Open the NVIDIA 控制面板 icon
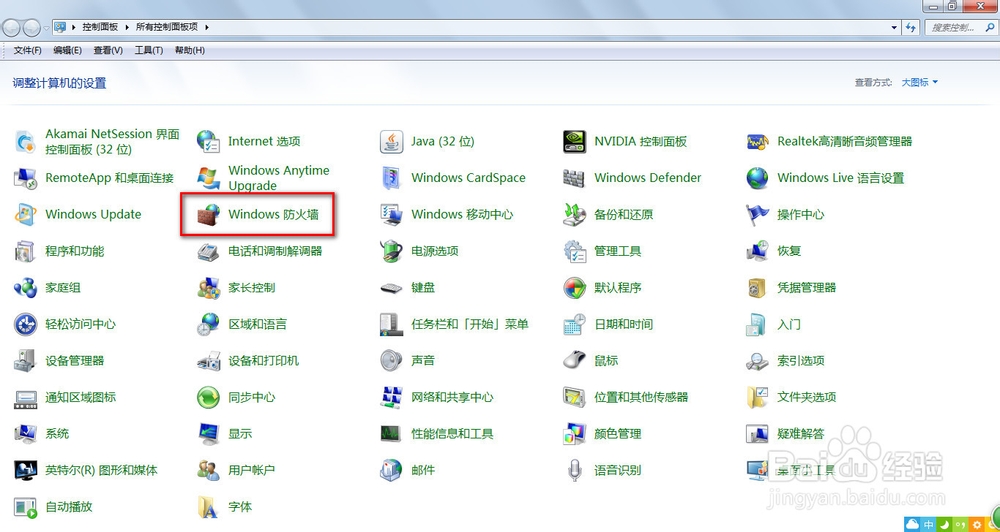 tap(575, 142)
